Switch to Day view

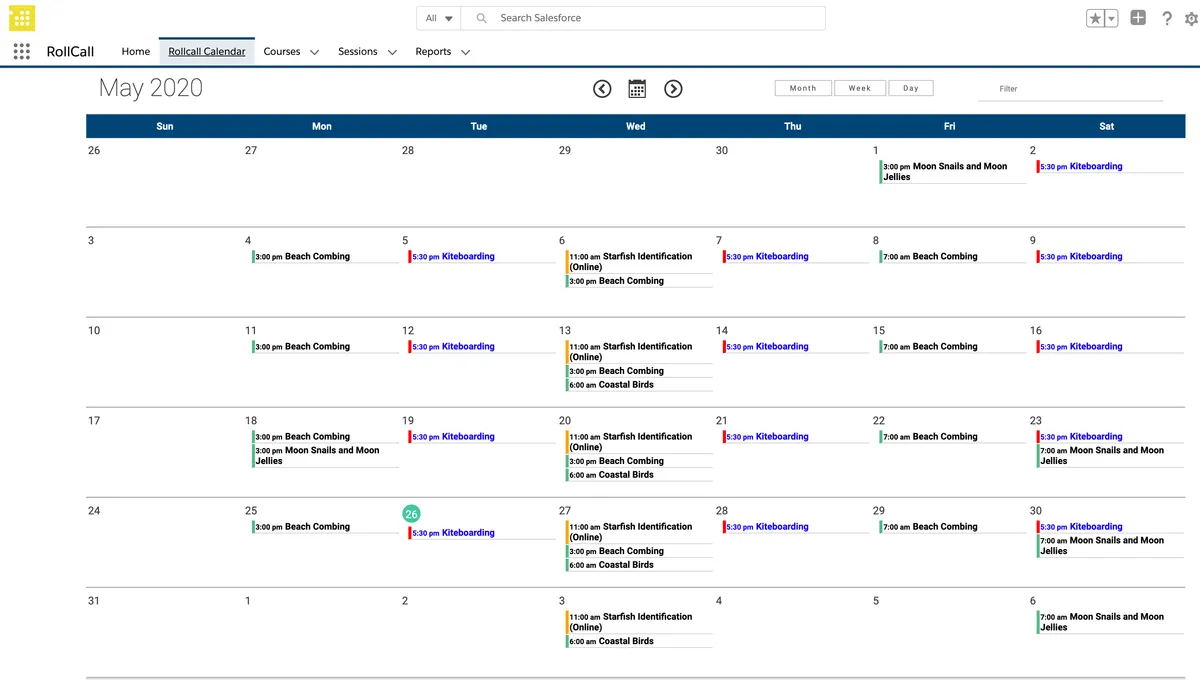click(911, 88)
